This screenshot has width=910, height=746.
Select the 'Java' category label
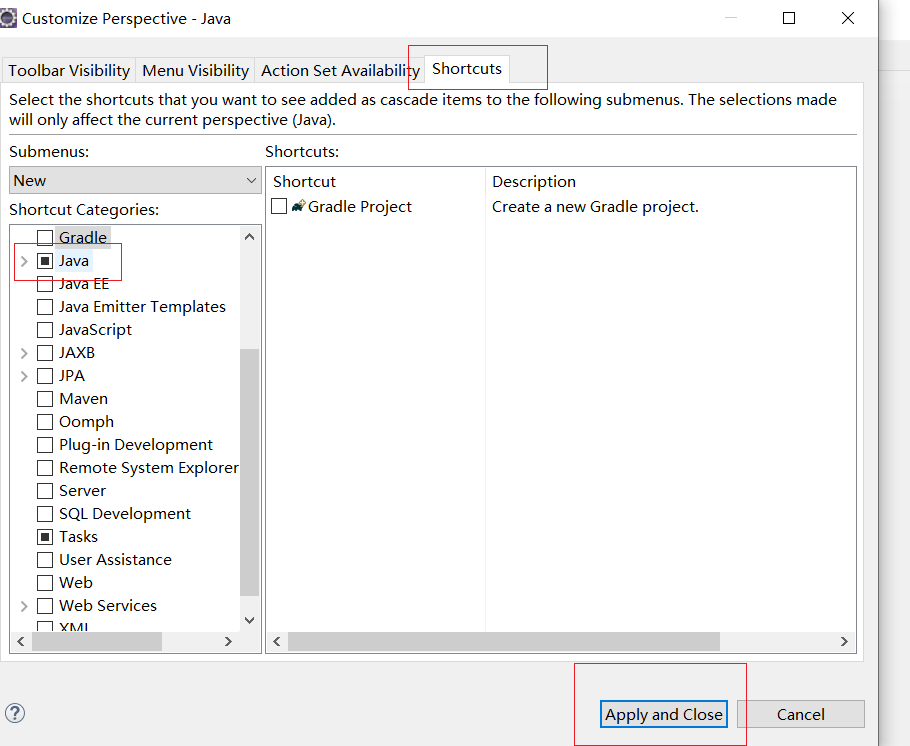pyautogui.click(x=74, y=261)
